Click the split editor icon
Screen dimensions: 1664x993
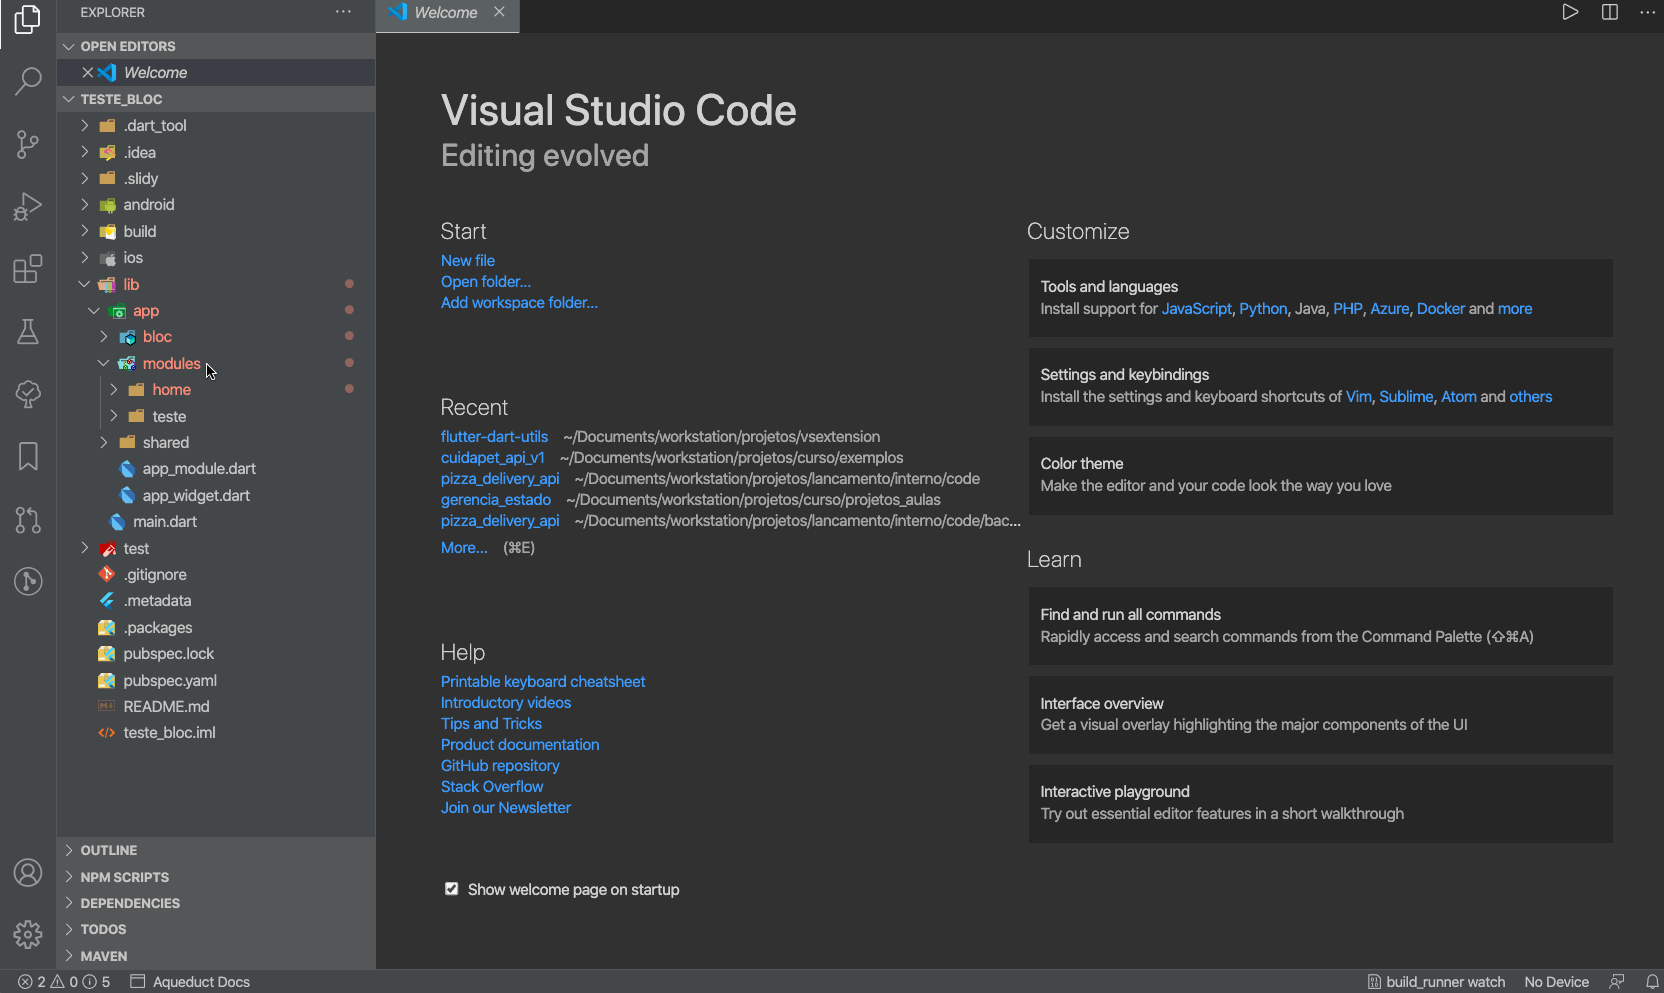coord(1609,12)
